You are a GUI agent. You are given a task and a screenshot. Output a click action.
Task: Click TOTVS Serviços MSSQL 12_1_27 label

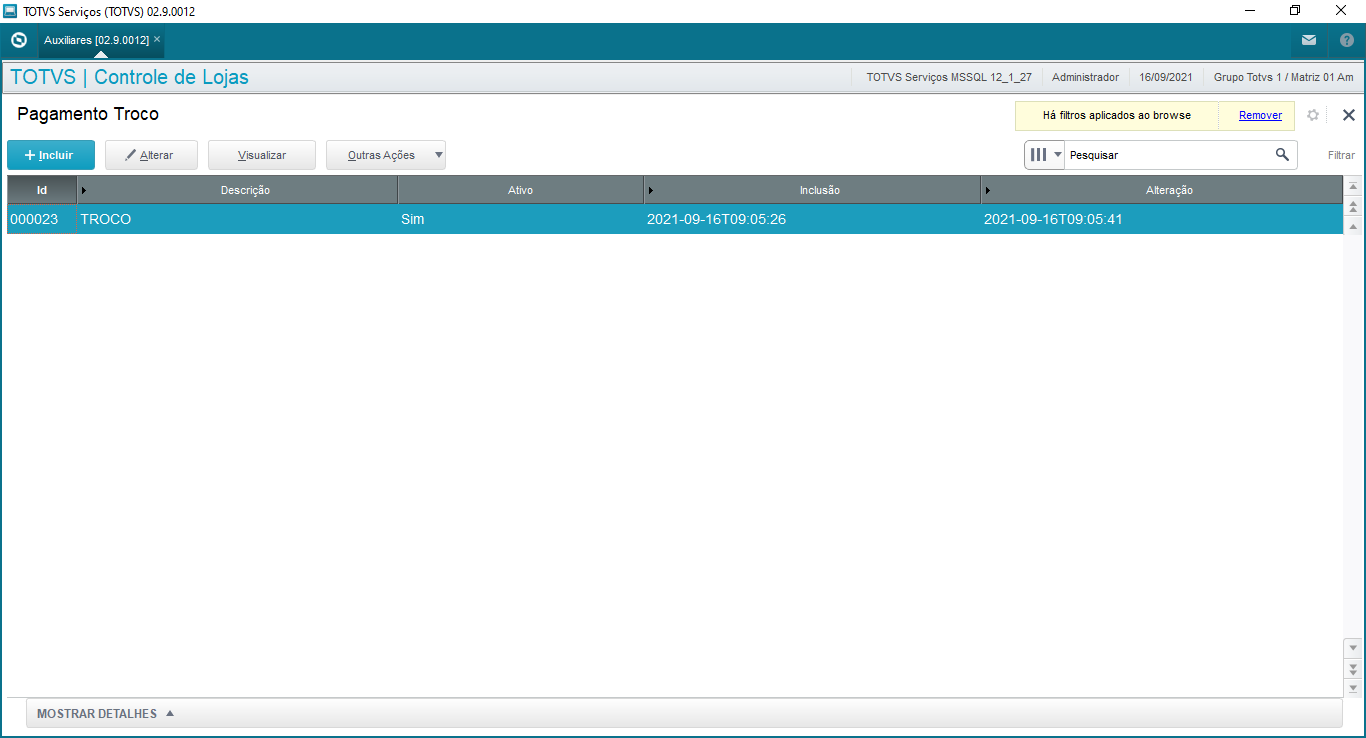tap(949, 77)
